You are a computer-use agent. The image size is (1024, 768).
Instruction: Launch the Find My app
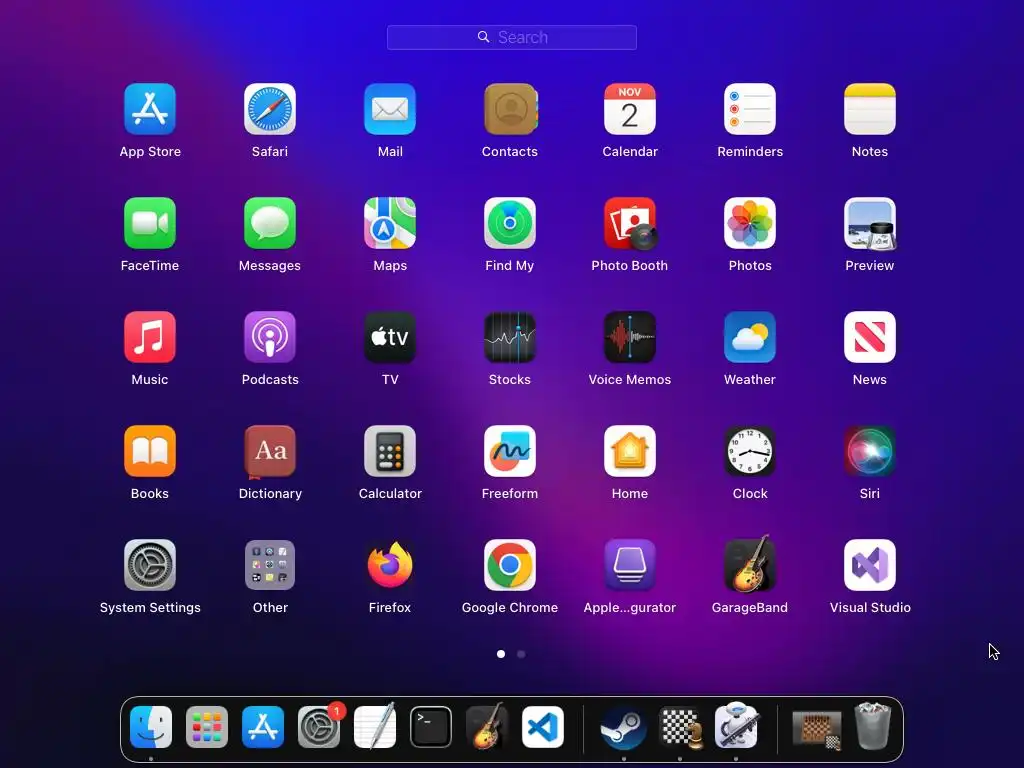tap(510, 223)
